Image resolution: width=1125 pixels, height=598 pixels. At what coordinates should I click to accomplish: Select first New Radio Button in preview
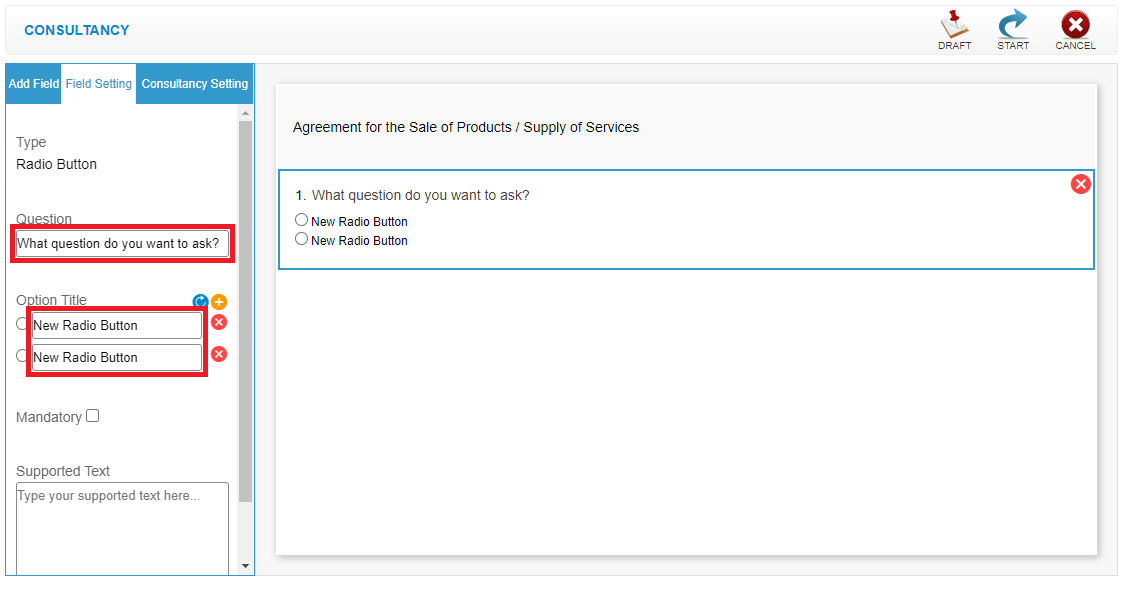301,220
